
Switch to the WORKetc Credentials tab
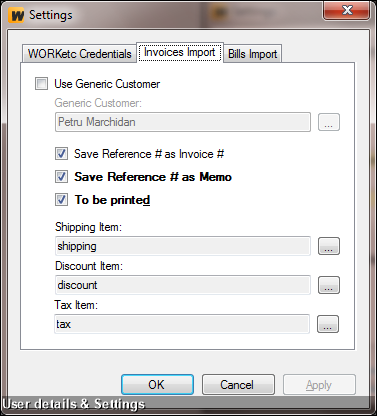[79, 54]
